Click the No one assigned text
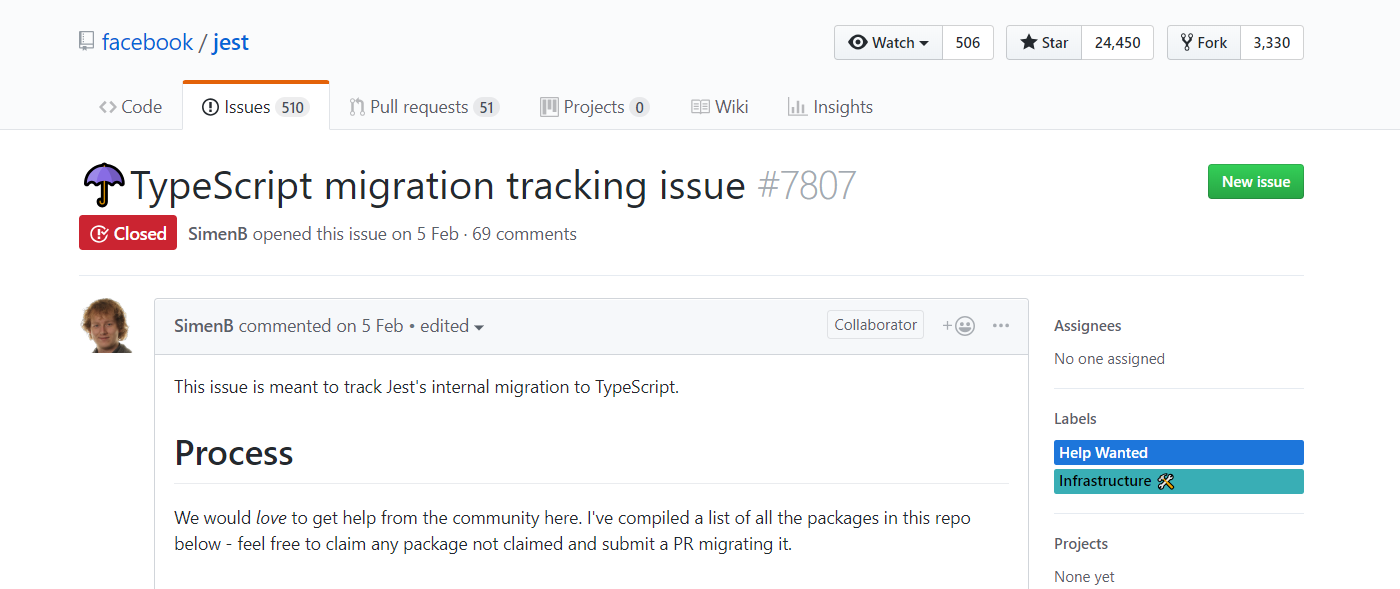Image resolution: width=1400 pixels, height=589 pixels. 1109,359
